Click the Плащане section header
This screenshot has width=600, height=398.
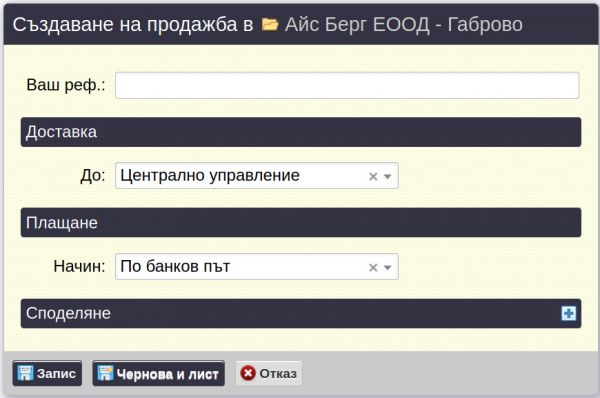pyautogui.click(x=301, y=223)
